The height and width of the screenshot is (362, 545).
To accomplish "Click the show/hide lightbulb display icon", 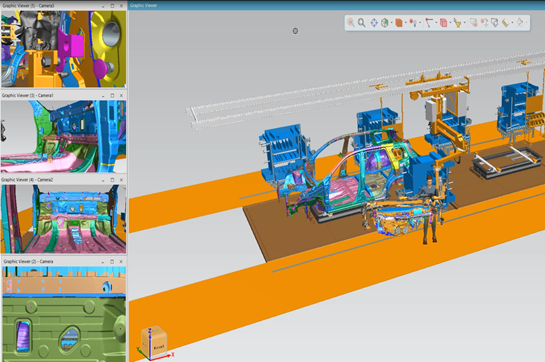I will pyautogui.click(x=413, y=23).
